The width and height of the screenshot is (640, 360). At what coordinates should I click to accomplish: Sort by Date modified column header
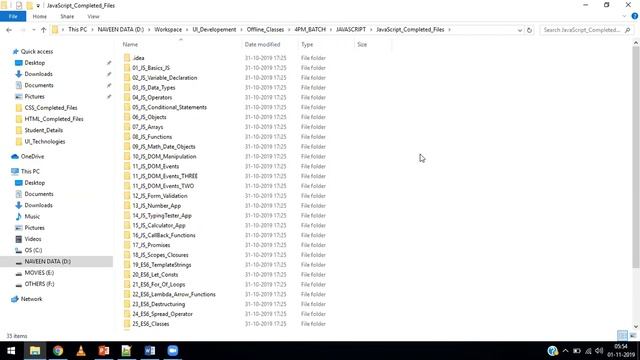pos(262,44)
